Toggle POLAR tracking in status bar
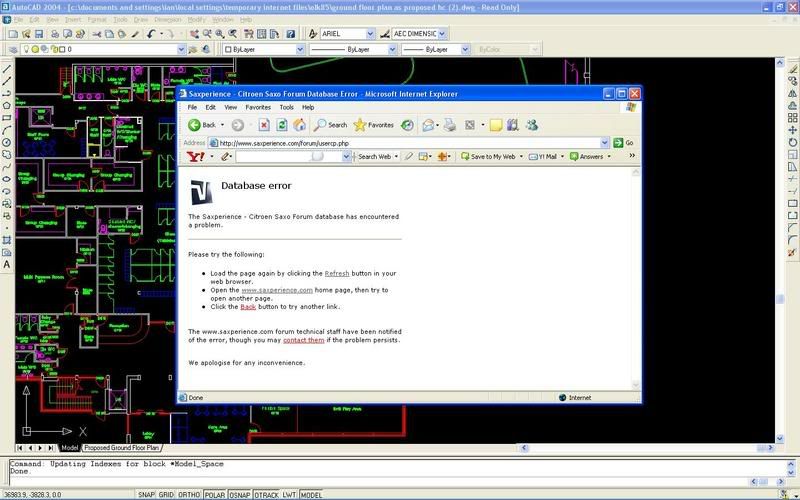Image resolution: width=800 pixels, height=500 pixels. click(215, 495)
